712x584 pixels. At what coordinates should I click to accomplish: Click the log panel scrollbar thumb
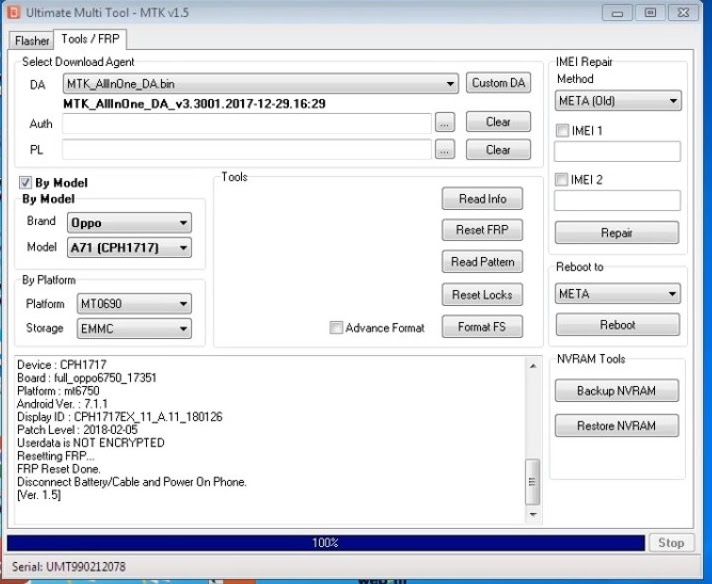tap(533, 482)
